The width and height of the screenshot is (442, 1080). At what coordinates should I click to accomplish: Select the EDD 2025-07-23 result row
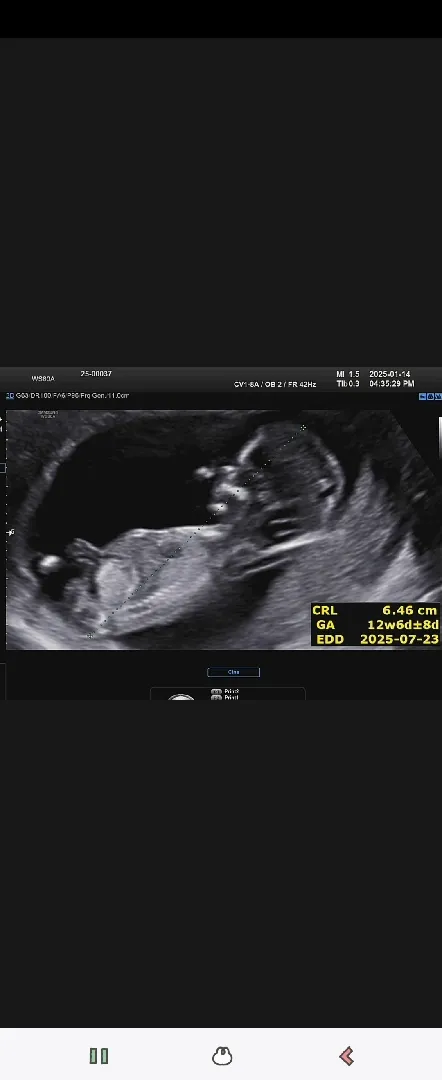click(x=375, y=639)
